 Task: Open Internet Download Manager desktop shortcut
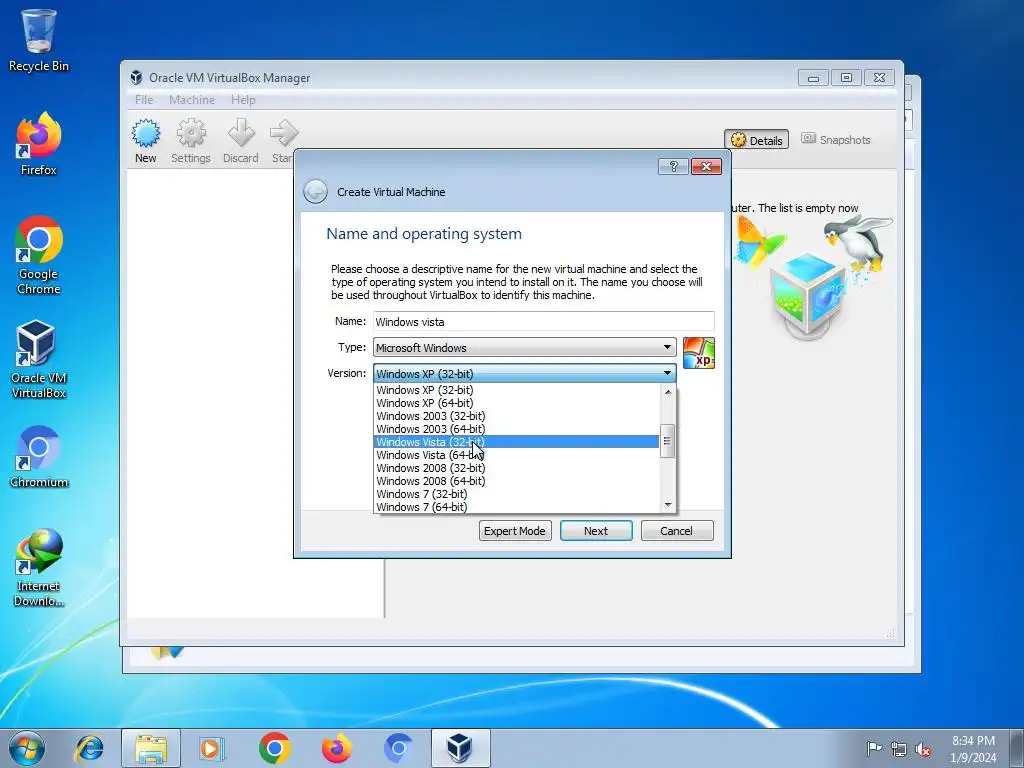point(39,568)
